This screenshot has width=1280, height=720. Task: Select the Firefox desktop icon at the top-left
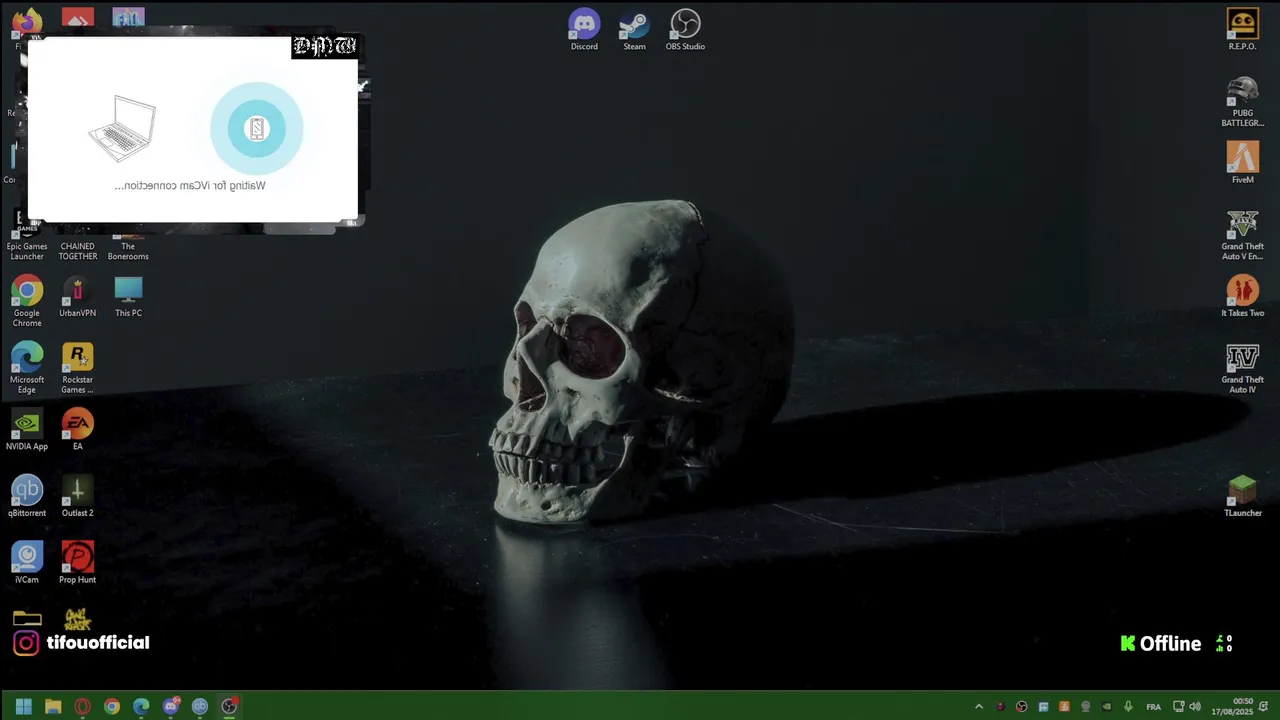click(27, 22)
